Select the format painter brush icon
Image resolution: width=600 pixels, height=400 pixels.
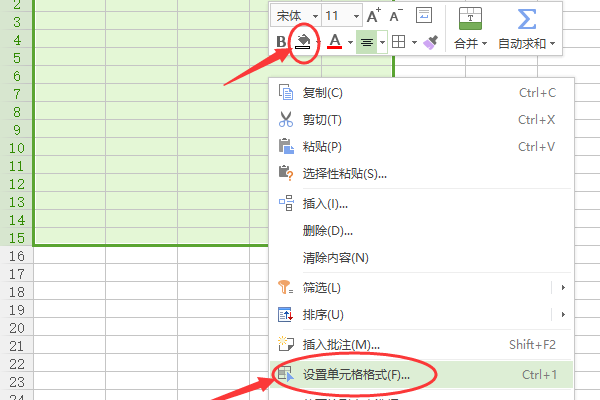430,42
